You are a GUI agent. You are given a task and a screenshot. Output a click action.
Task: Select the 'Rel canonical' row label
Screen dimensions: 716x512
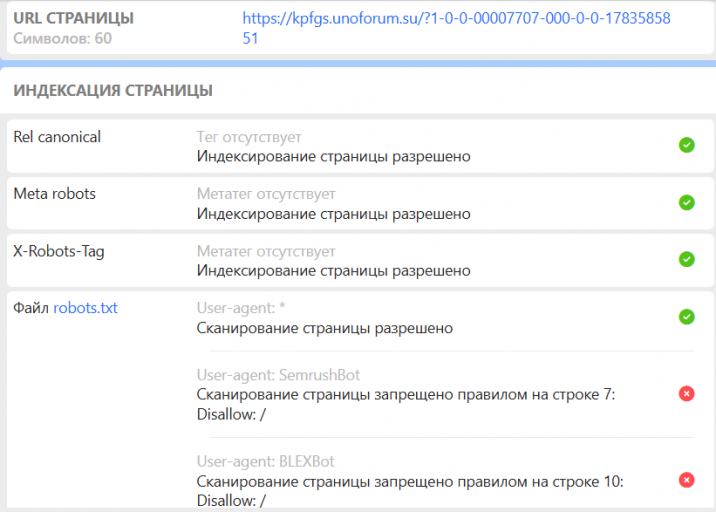[x=57, y=137]
